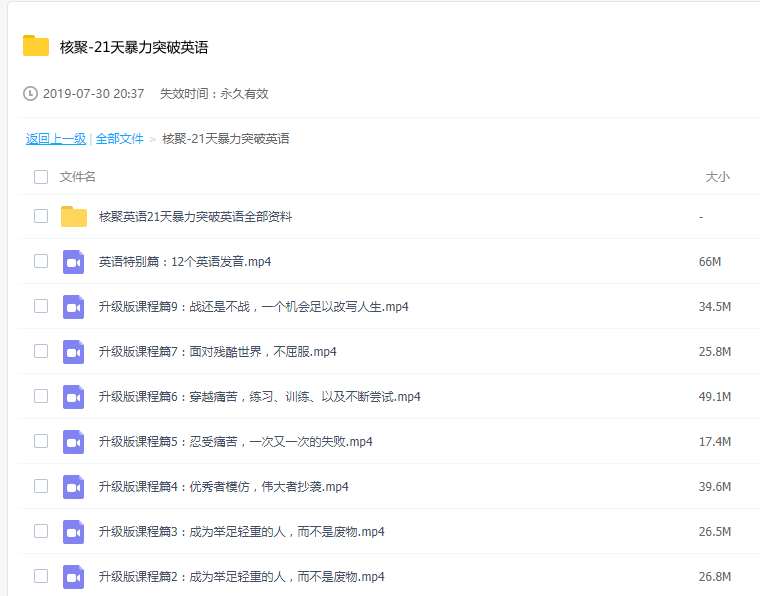
Task: Sort by the 大小 column header
Action: (x=717, y=177)
